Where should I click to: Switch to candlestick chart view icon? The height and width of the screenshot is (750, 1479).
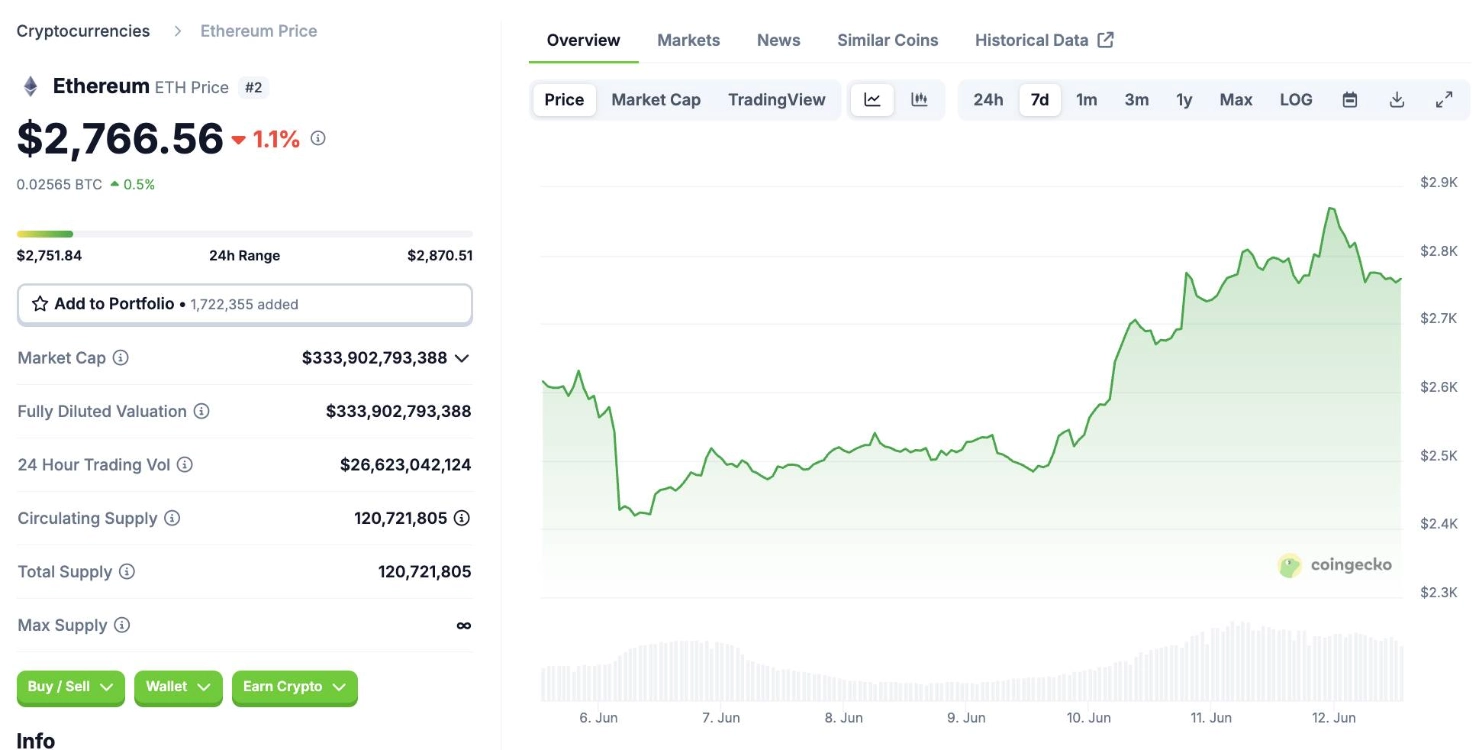(919, 99)
